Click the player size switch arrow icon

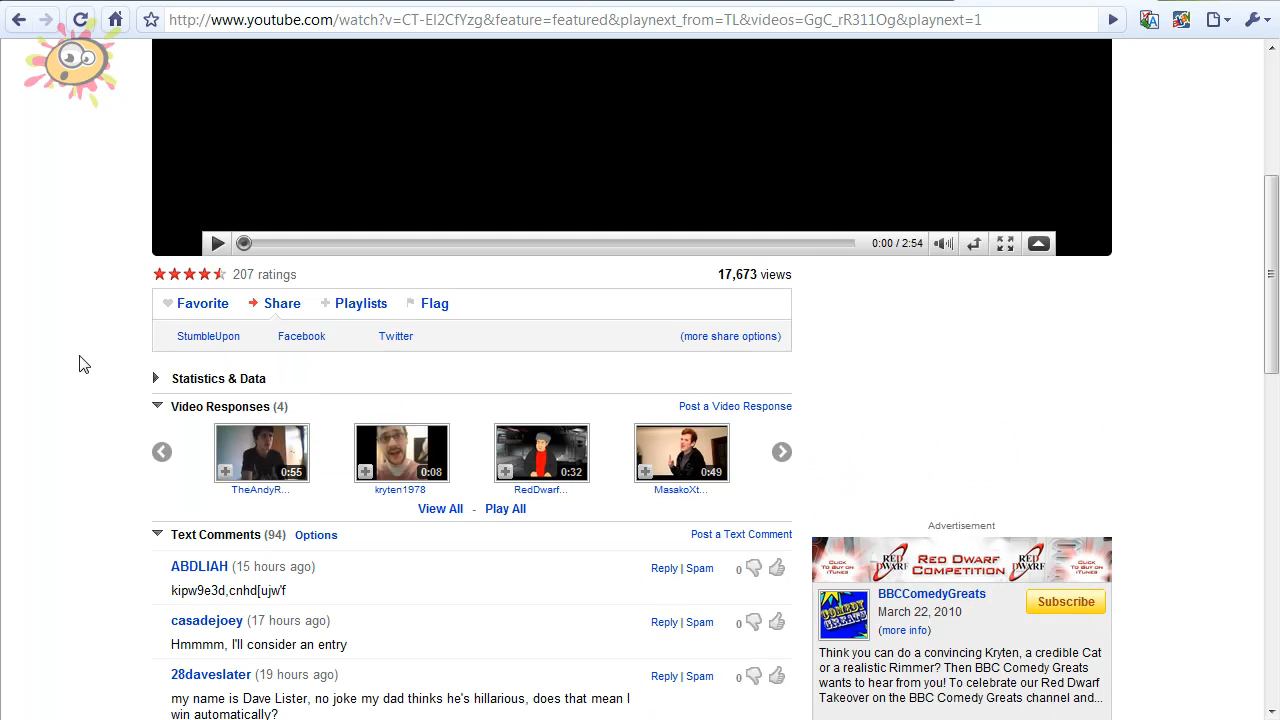pos(974,243)
